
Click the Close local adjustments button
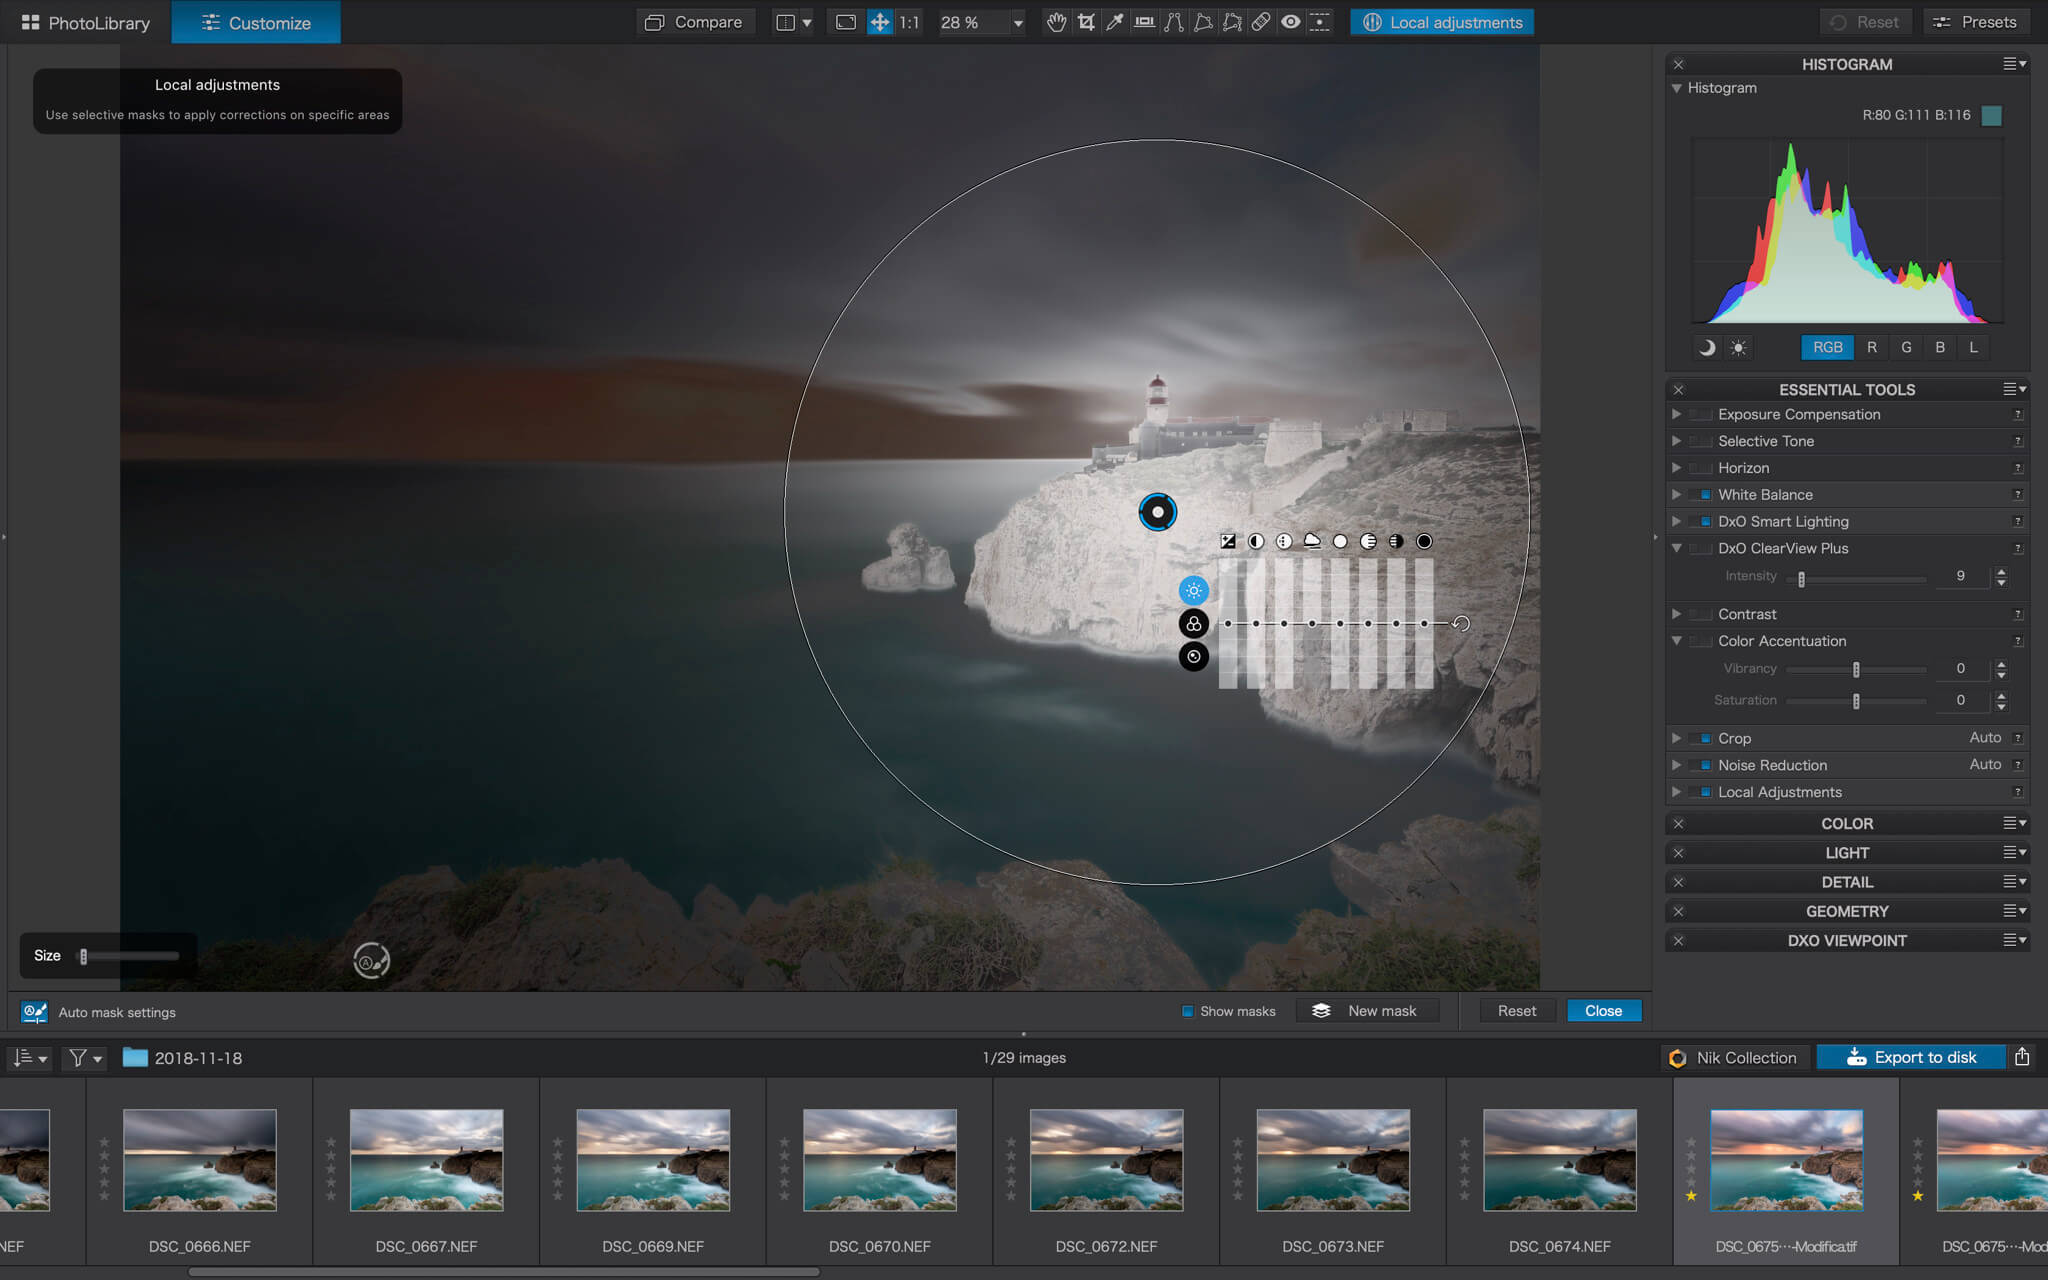coord(1604,1010)
